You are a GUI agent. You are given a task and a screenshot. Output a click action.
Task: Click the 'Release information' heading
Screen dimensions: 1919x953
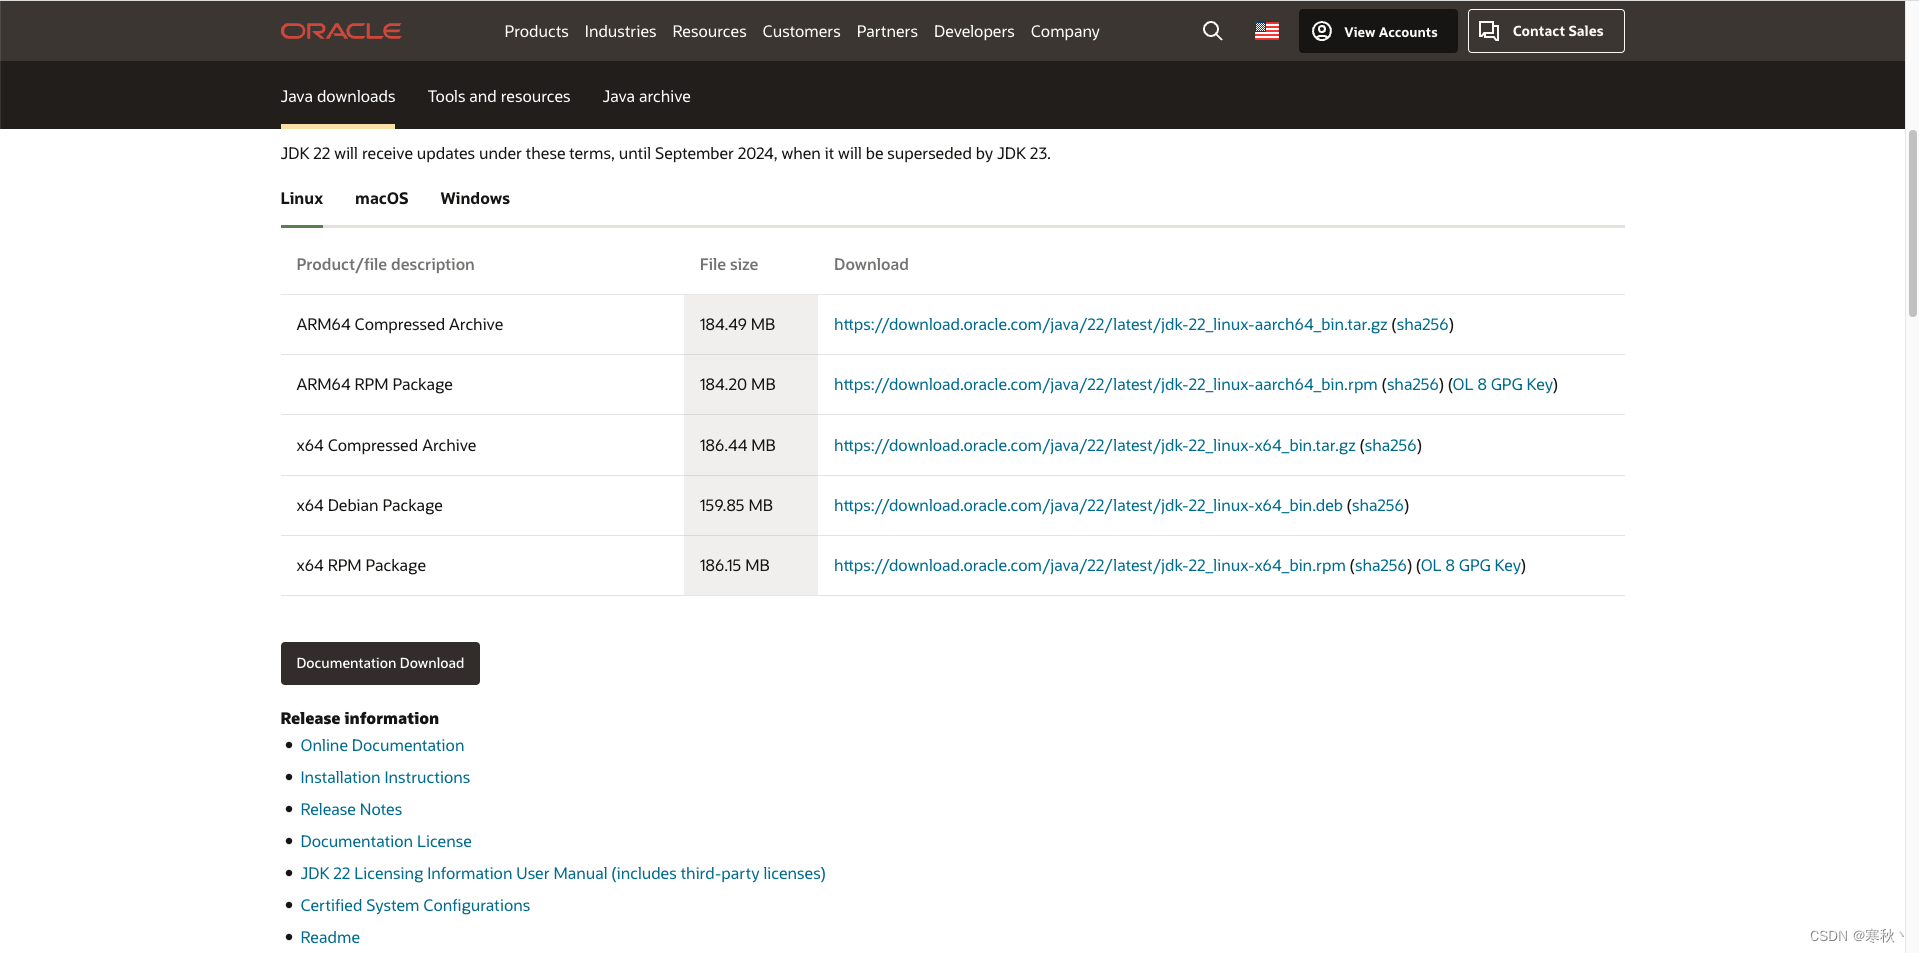[x=360, y=718]
